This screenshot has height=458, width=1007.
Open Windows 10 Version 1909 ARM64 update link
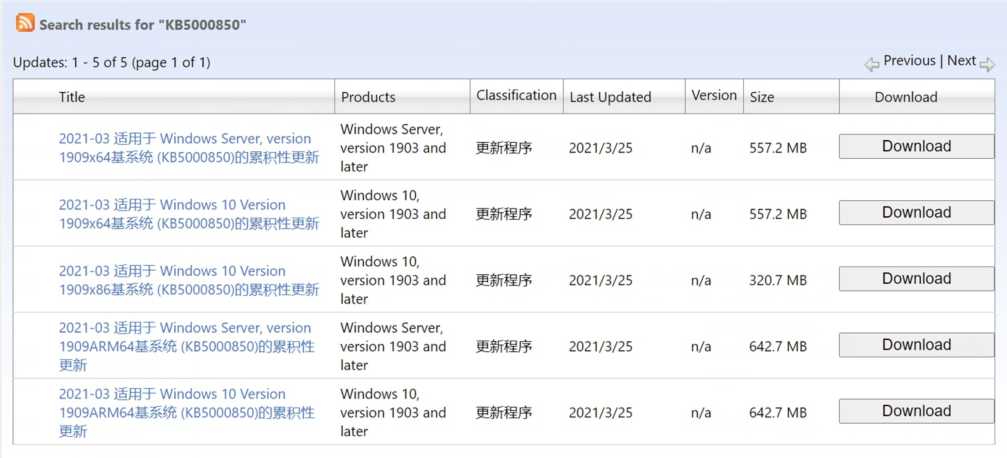(187, 412)
